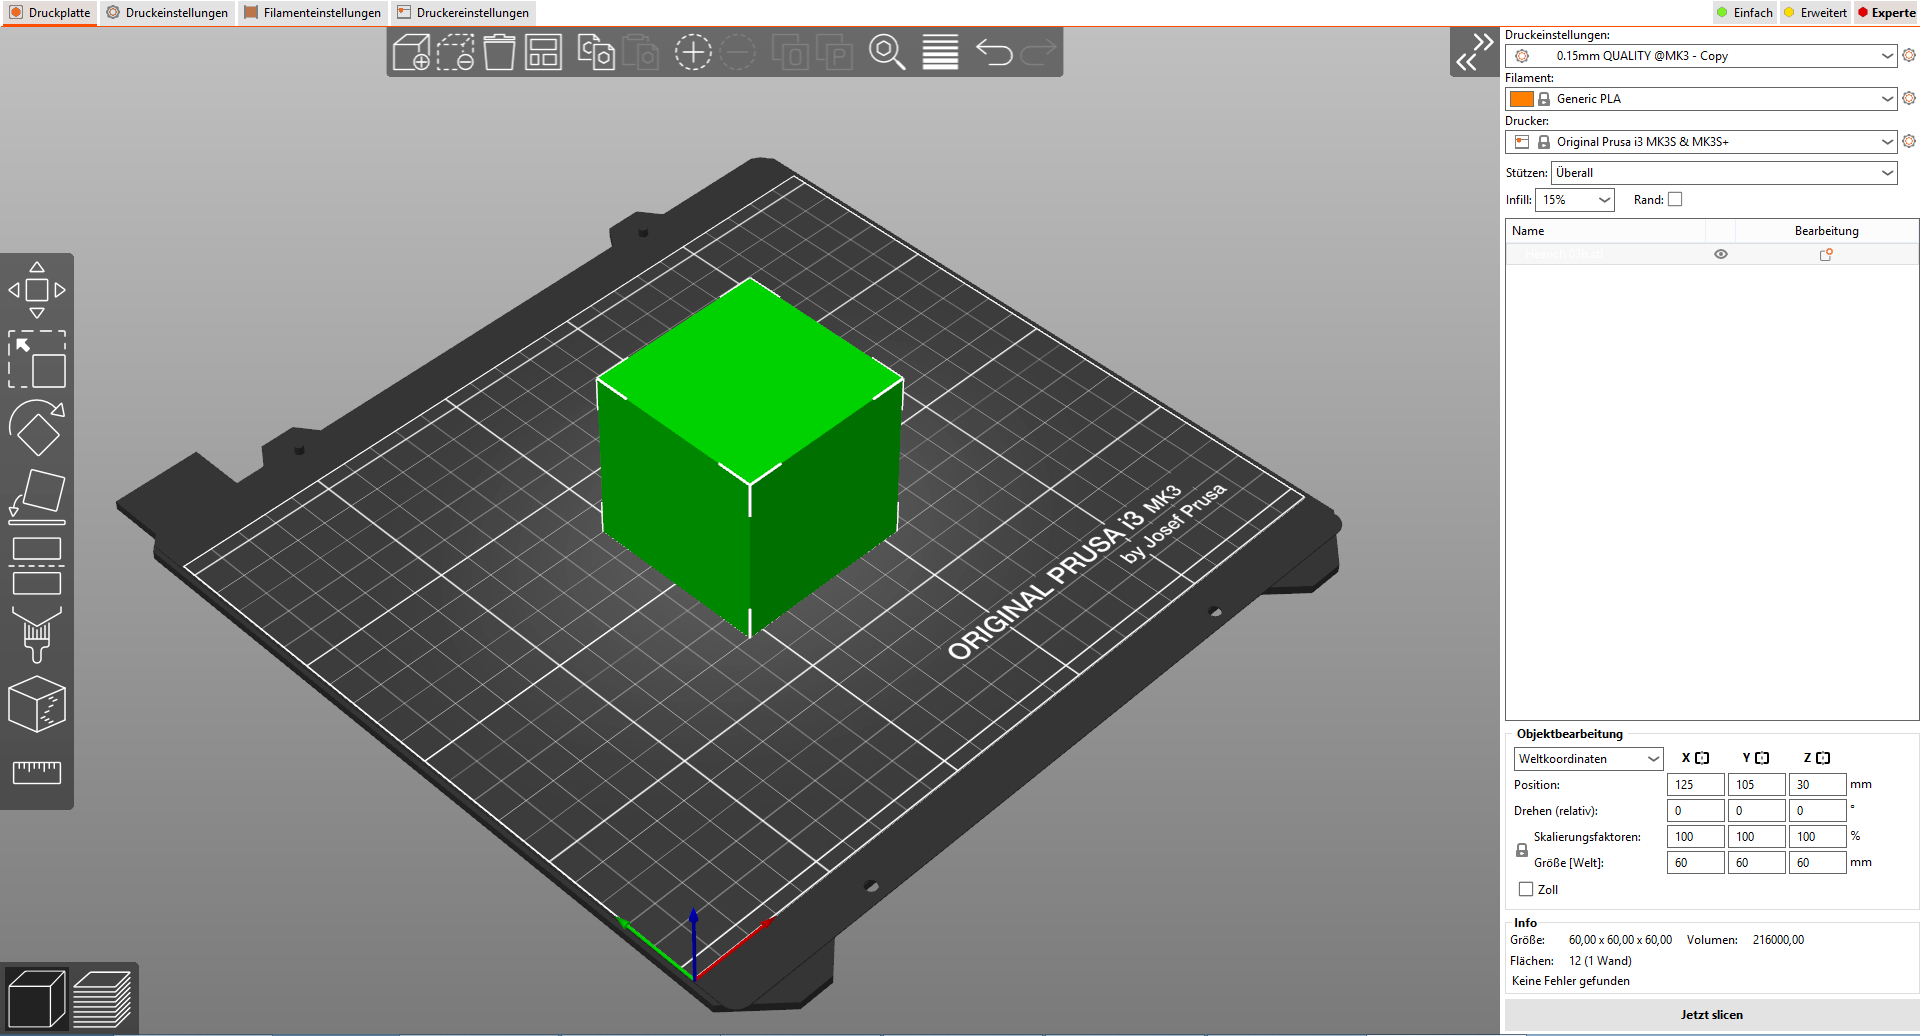
Task: Switch to Erweitert mode
Action: [1814, 13]
